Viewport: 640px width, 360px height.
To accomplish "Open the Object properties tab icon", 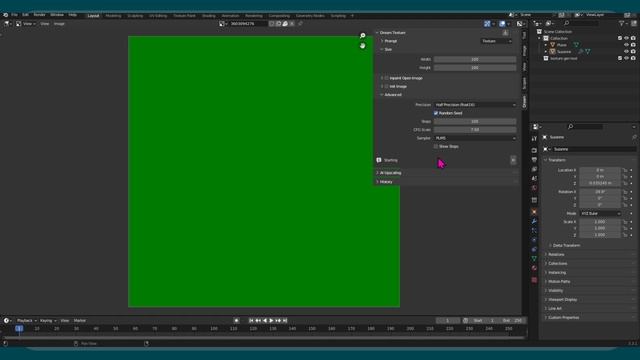I will [534, 212].
